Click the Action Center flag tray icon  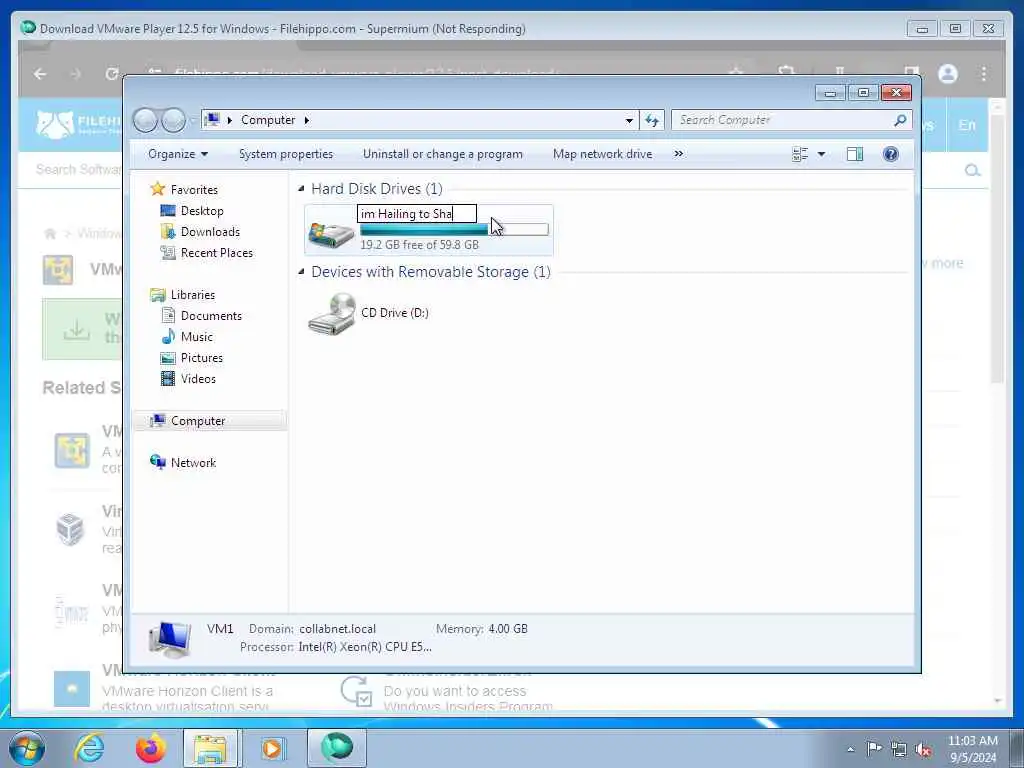tap(874, 749)
